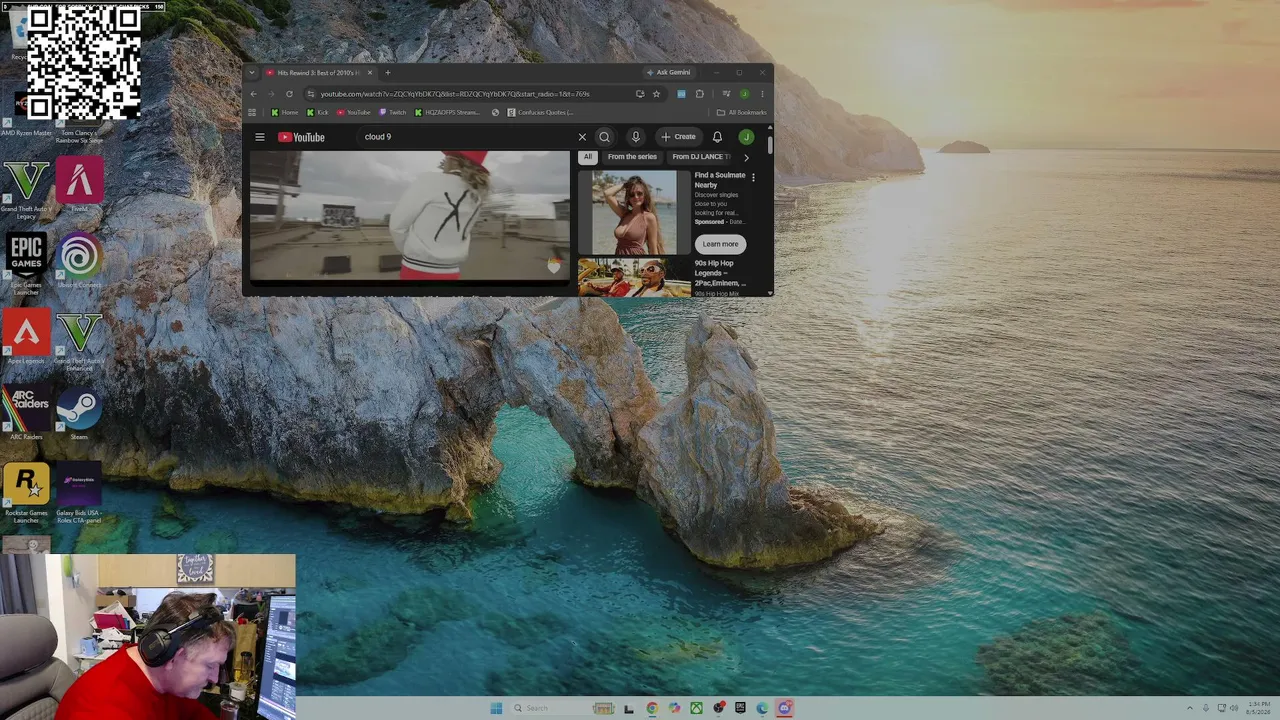Open the Home bookmark
This screenshot has height=720, width=1280.
pyautogui.click(x=285, y=113)
